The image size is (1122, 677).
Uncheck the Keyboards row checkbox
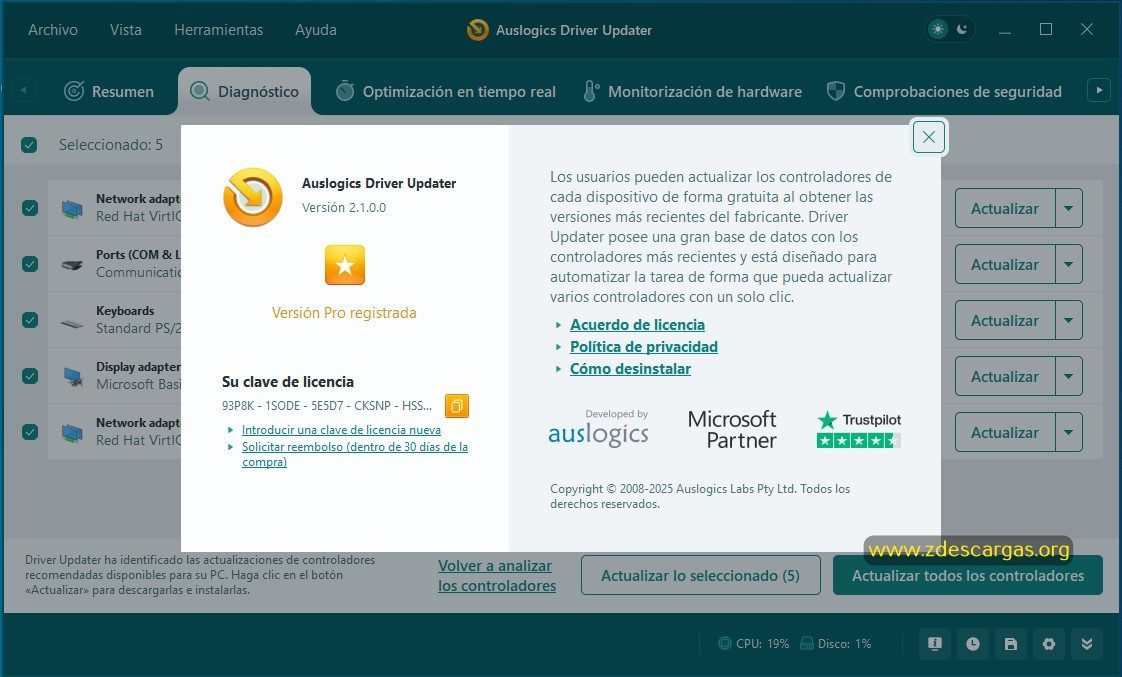(30, 319)
